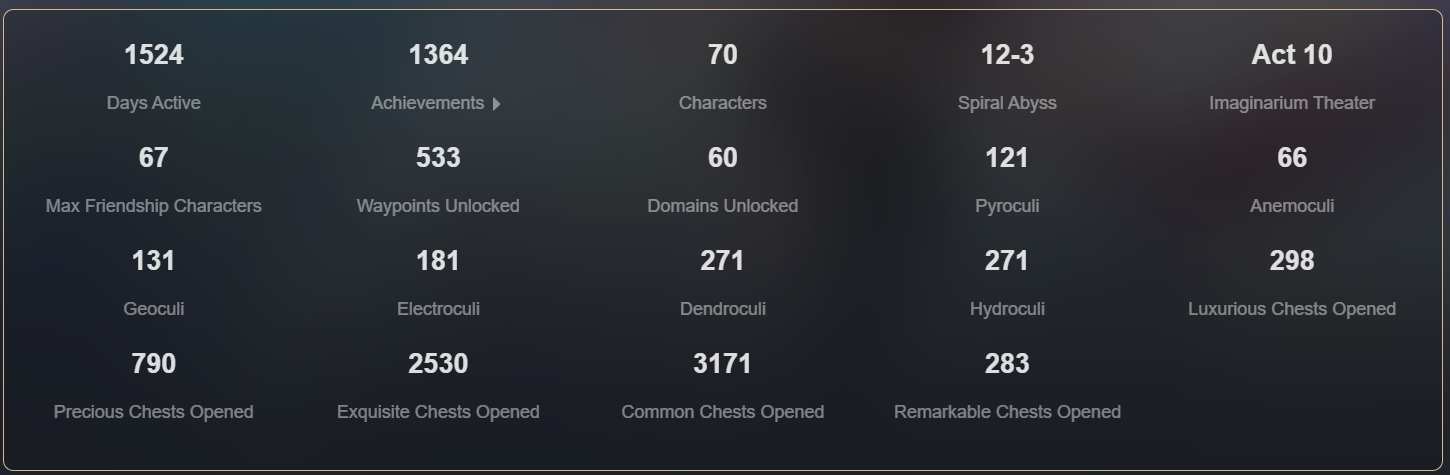The height and width of the screenshot is (475, 1450).
Task: Click the Exquisite Chests Opened label
Action: tap(438, 412)
